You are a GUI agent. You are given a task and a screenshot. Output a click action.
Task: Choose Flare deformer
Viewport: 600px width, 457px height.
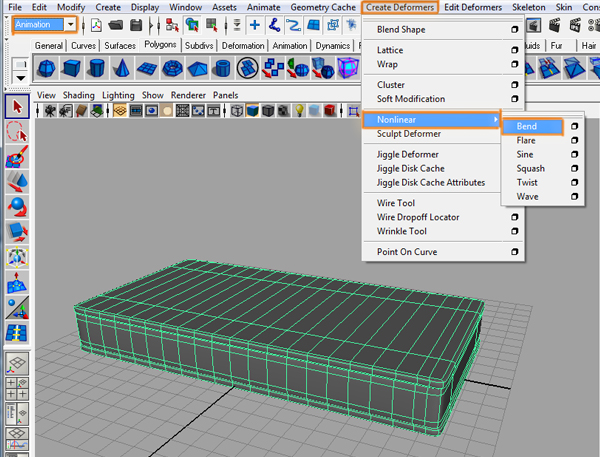click(x=526, y=140)
